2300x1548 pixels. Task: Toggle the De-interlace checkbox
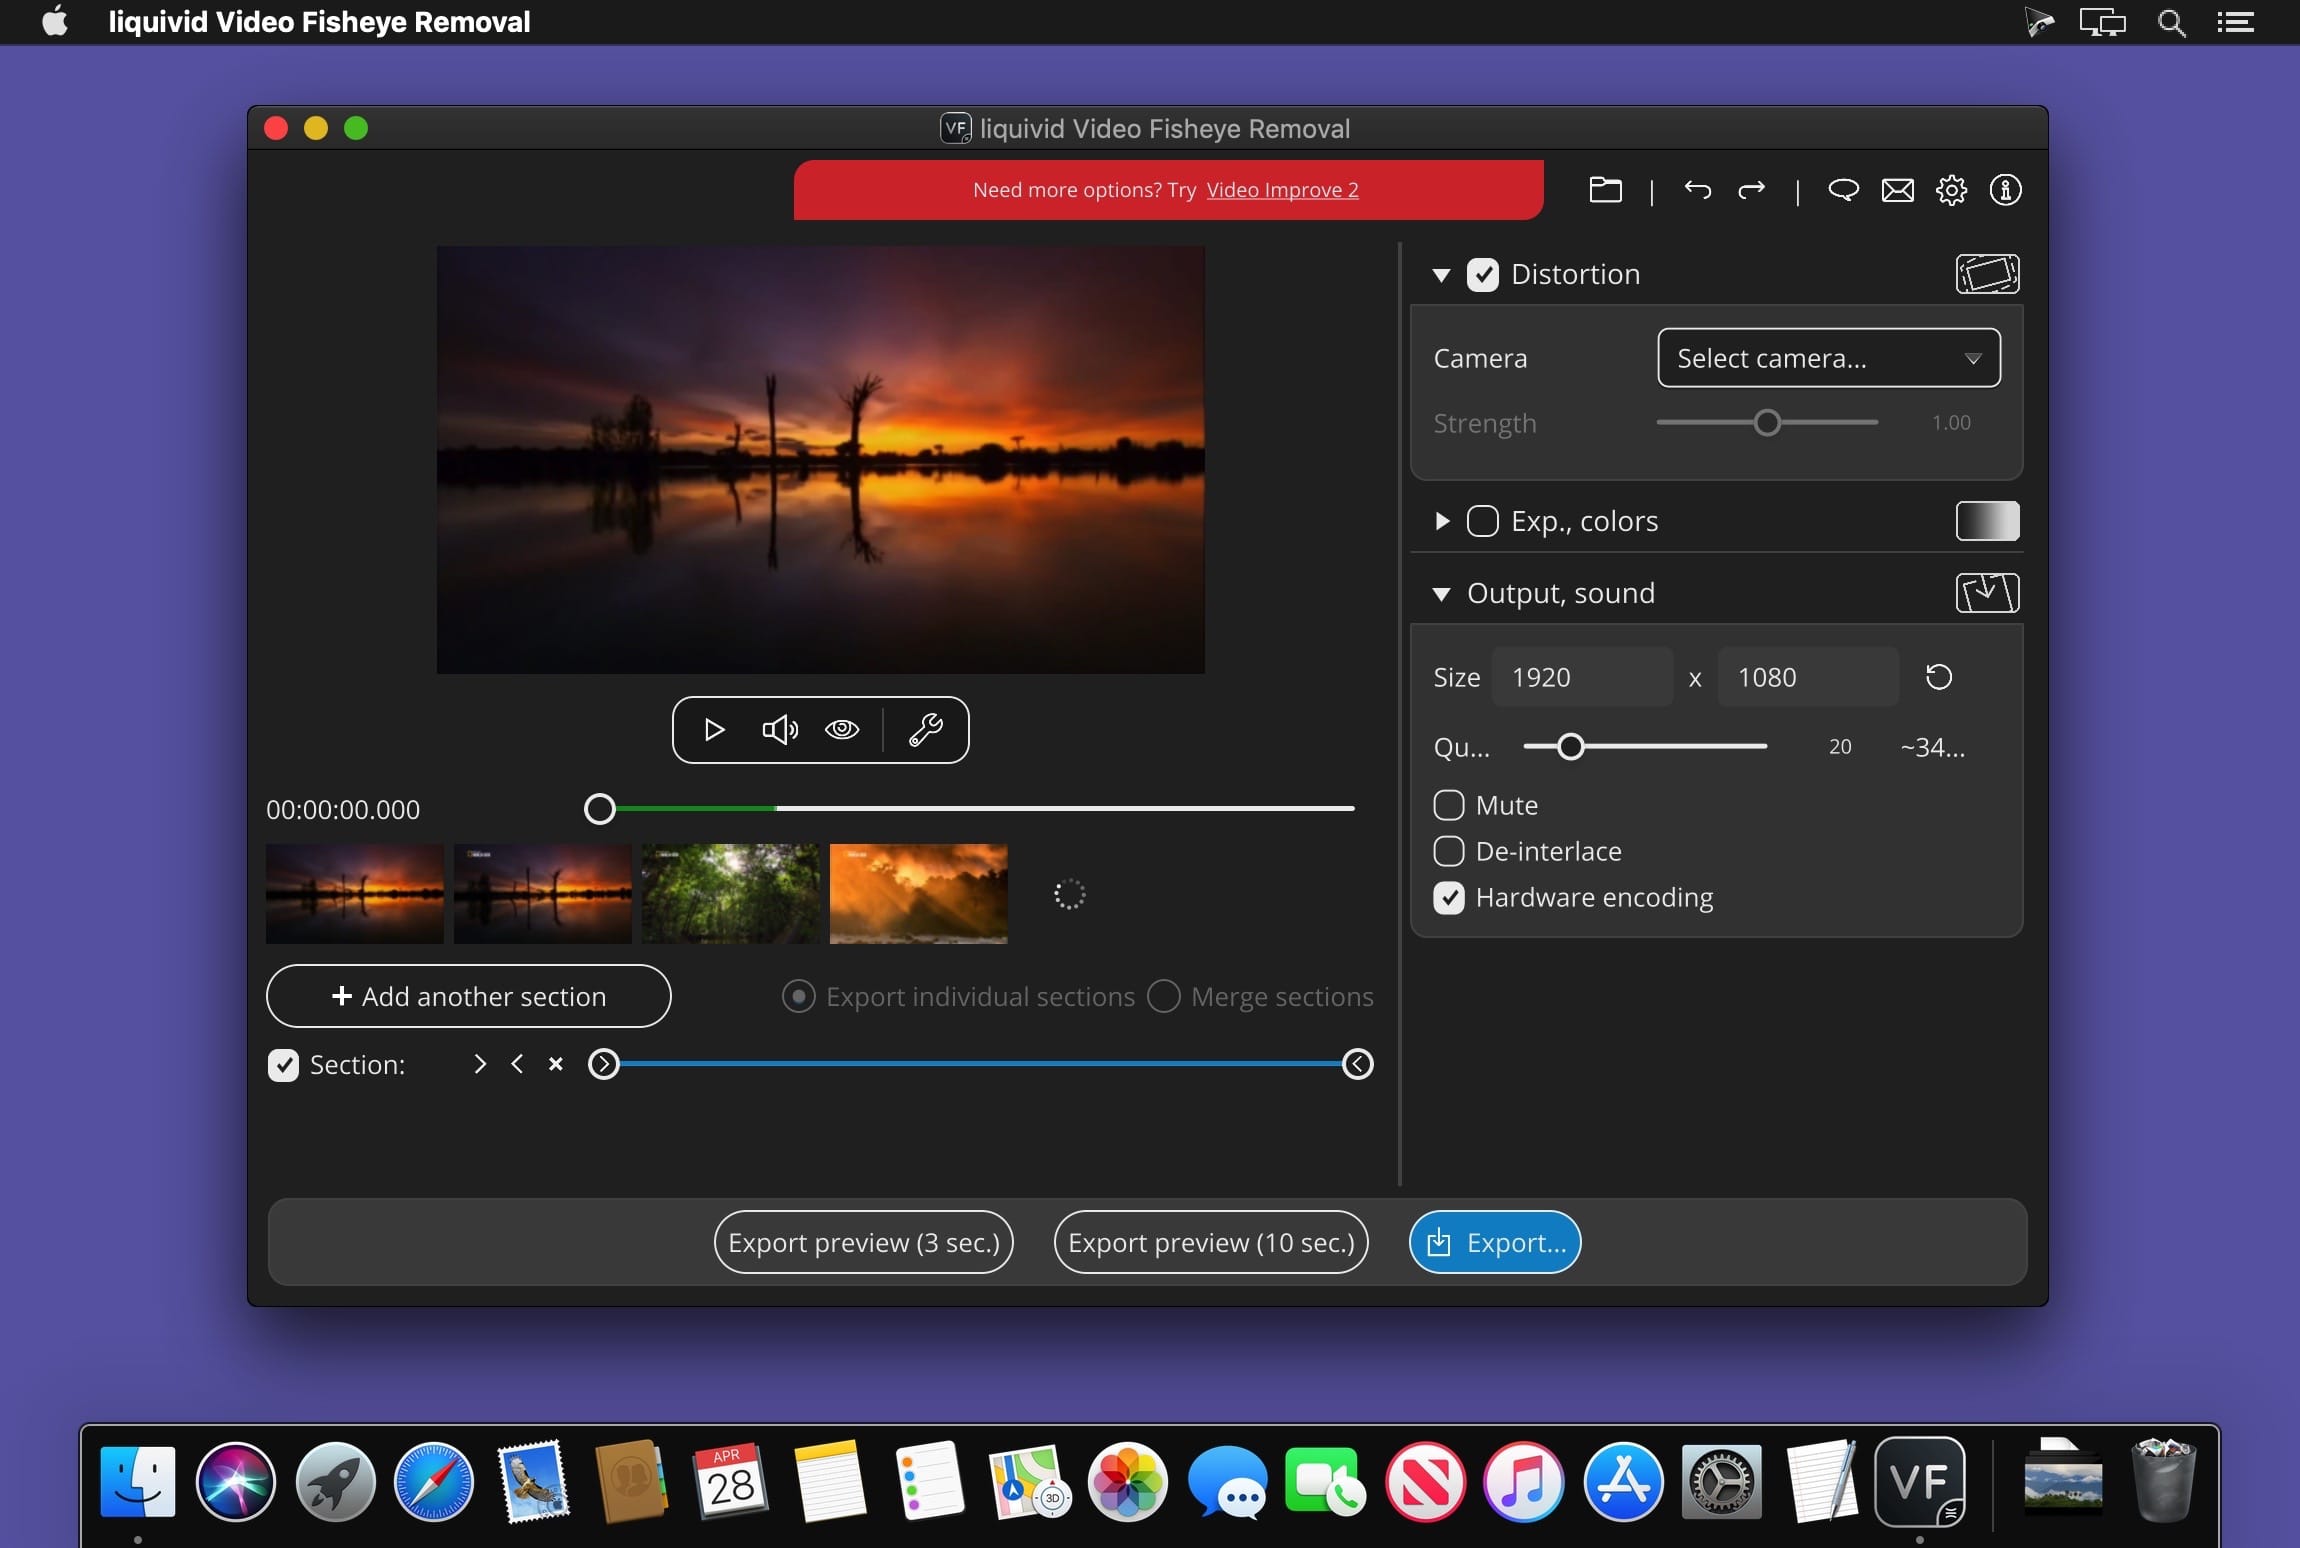click(1447, 850)
